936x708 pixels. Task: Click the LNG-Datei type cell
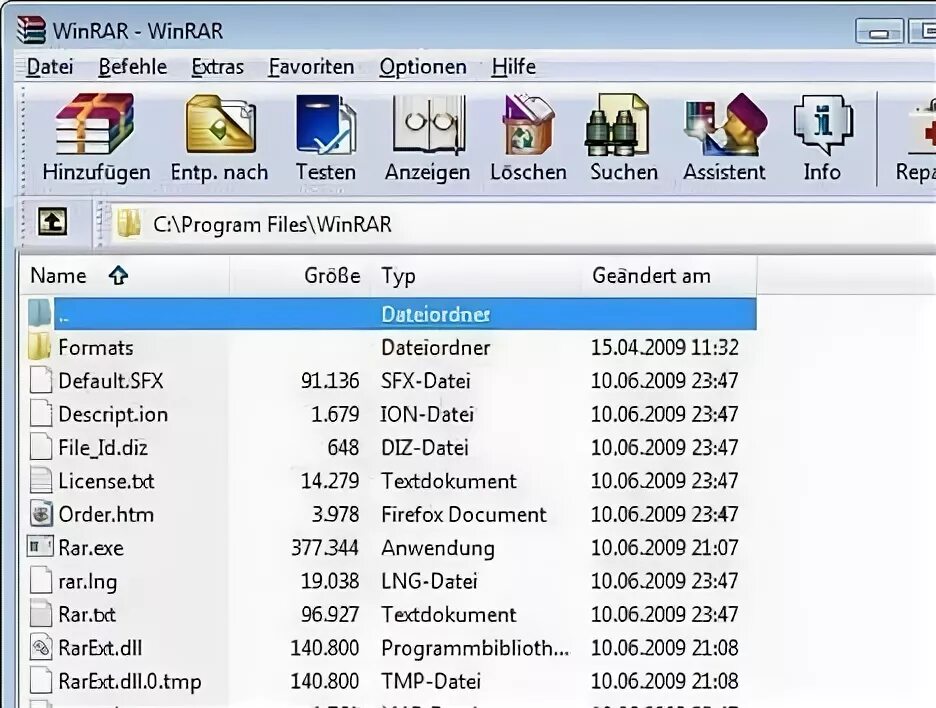(429, 581)
